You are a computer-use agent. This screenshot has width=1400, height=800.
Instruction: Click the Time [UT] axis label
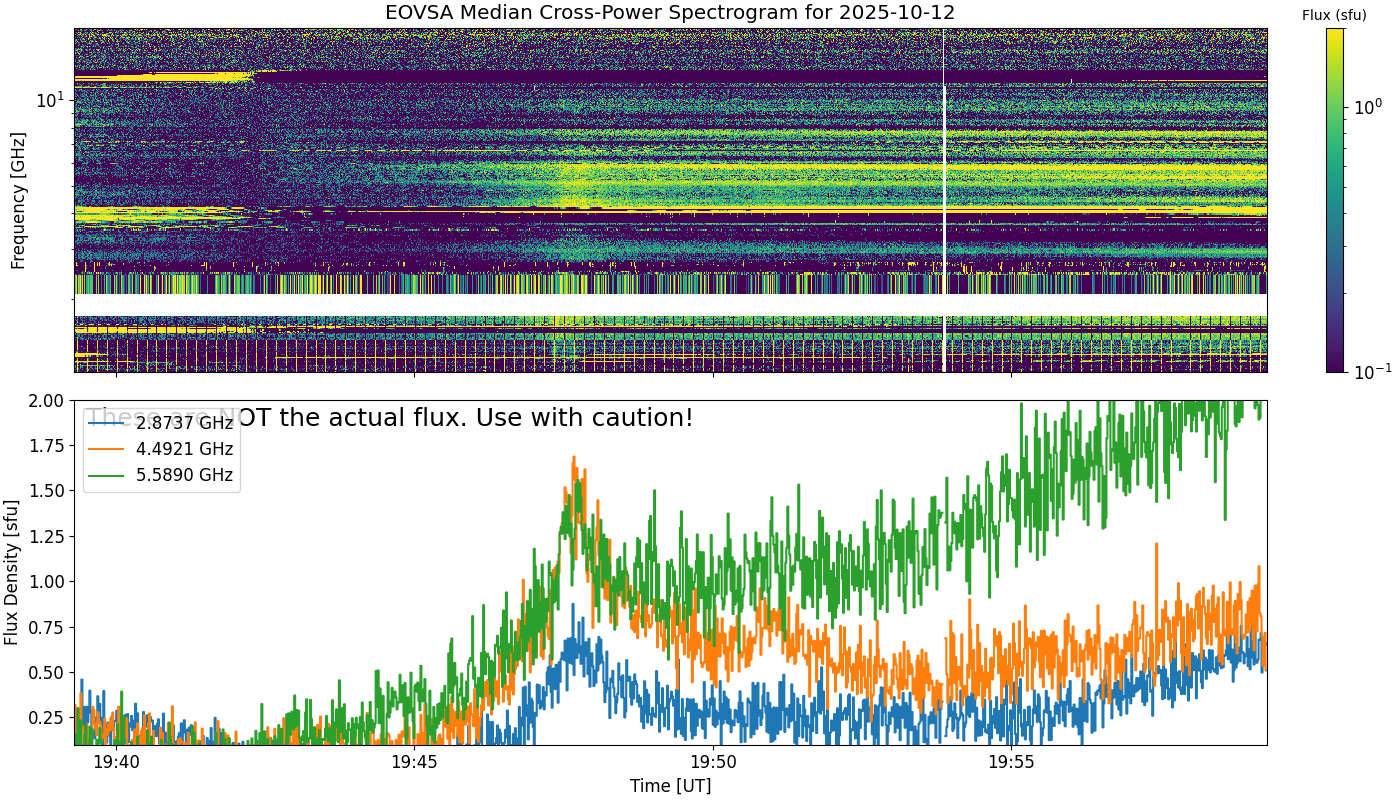[x=670, y=786]
